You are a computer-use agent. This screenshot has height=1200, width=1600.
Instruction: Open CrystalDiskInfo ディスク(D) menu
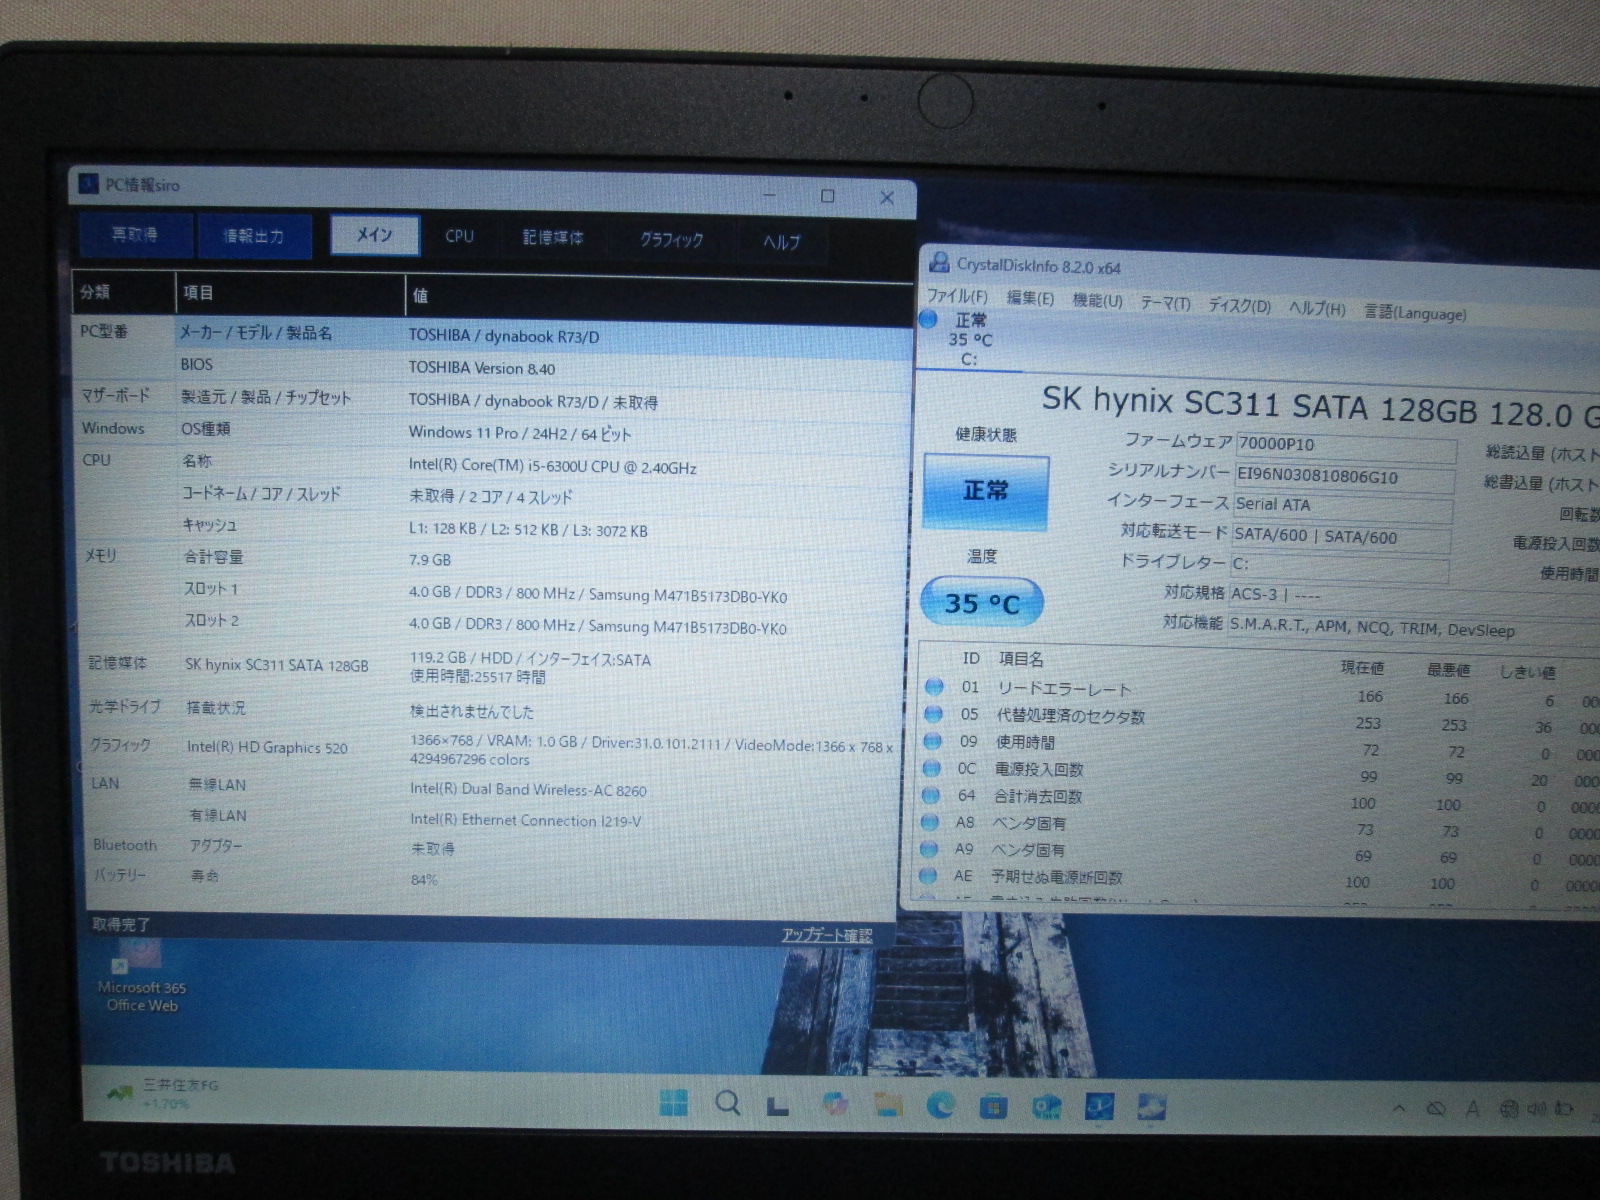[x=1240, y=306]
